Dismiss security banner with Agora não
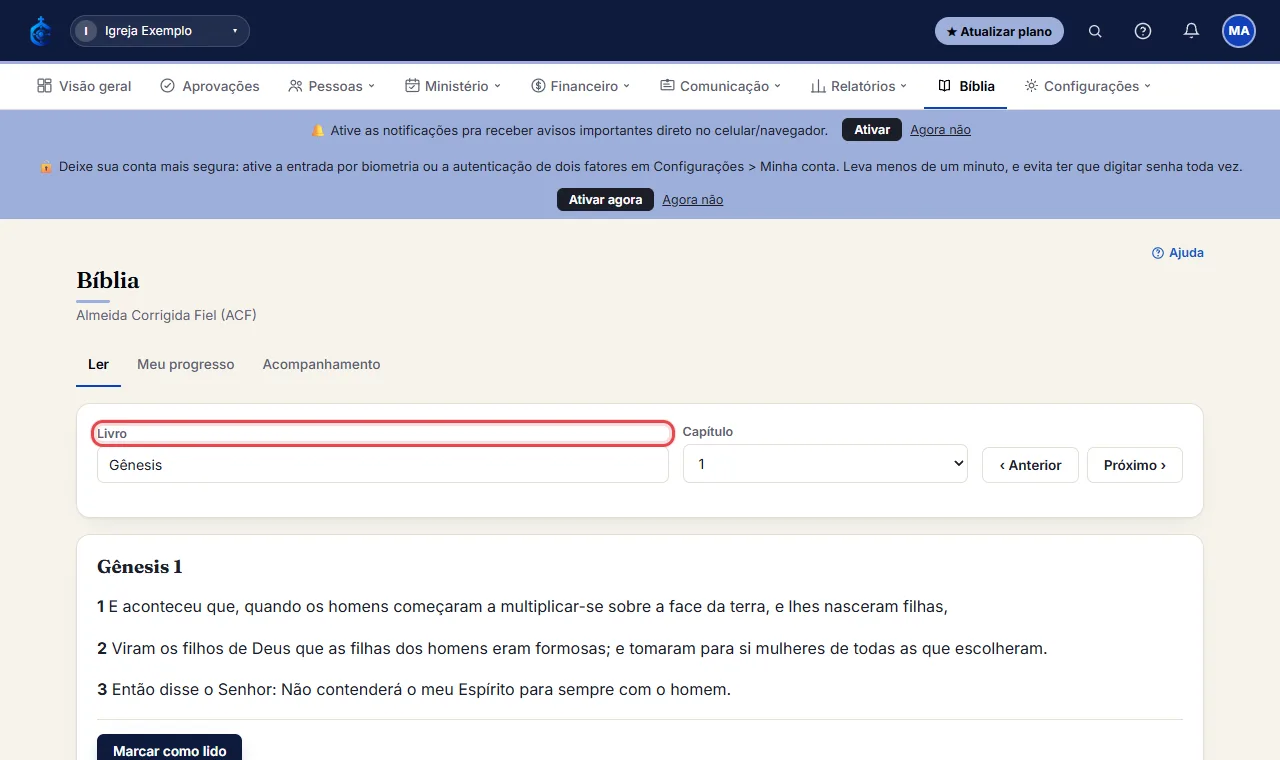This screenshot has width=1280, height=760. tap(692, 200)
